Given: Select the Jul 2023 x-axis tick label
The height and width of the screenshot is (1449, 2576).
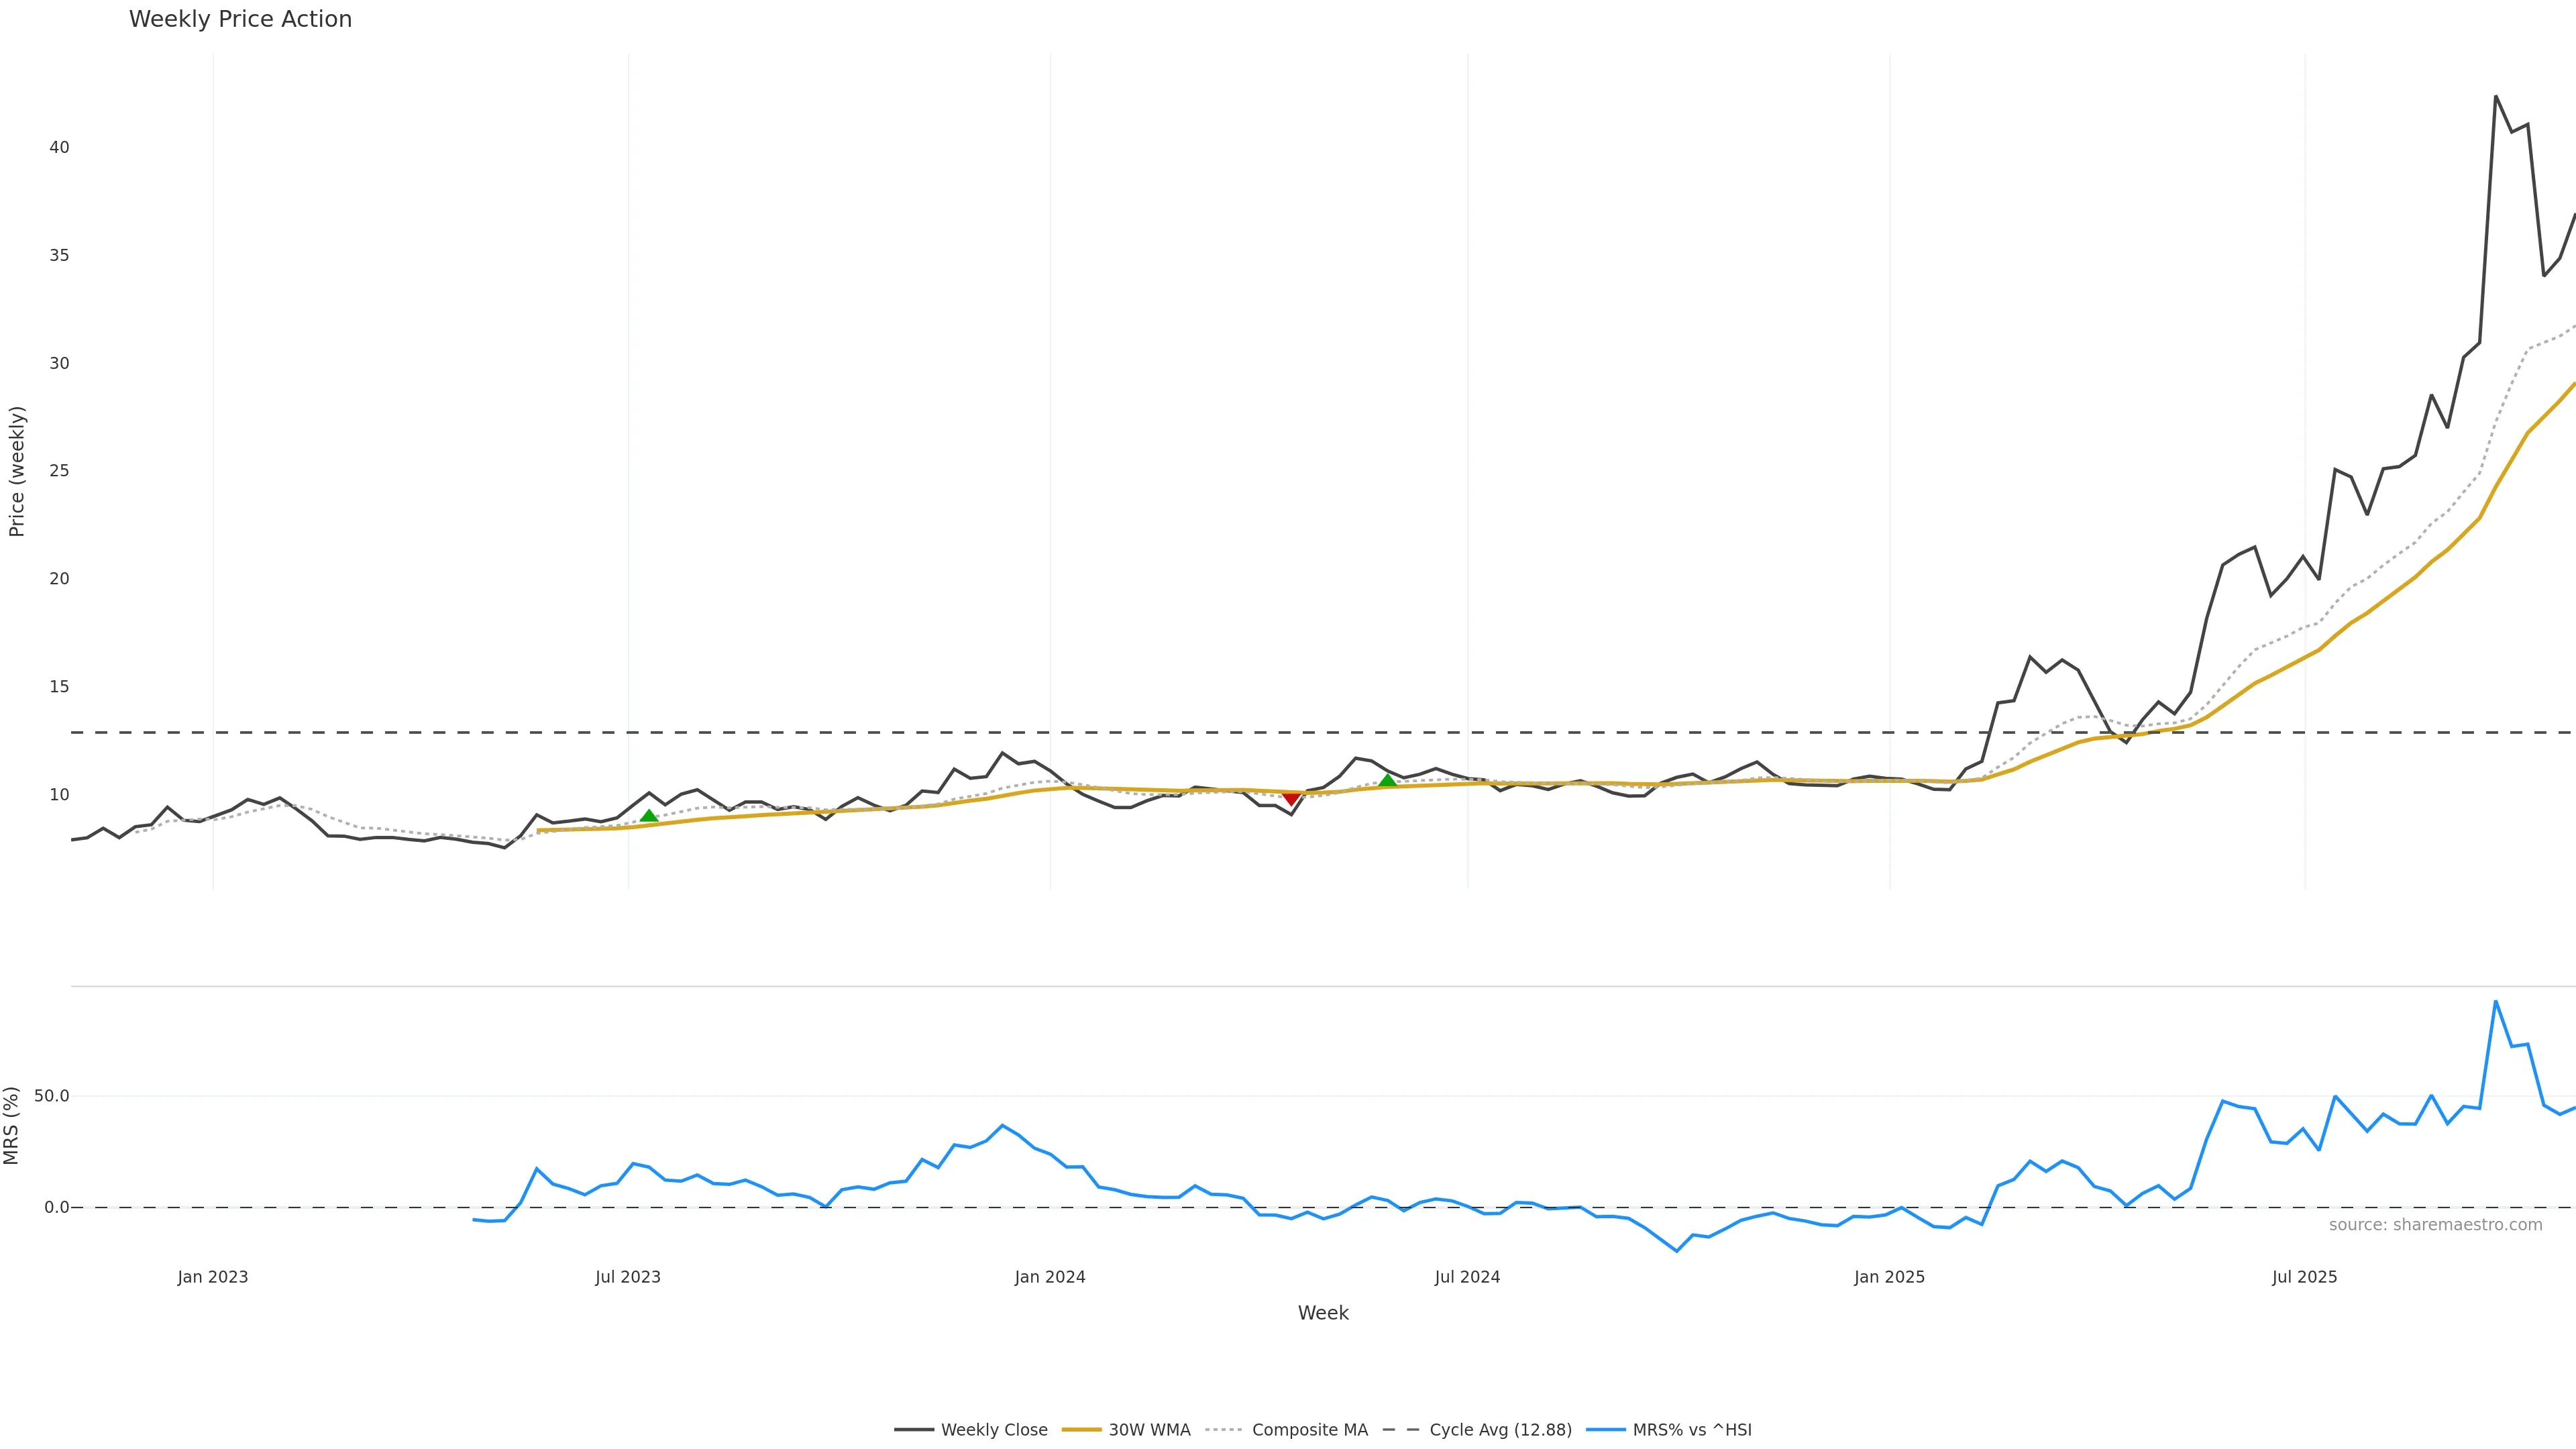Looking at the screenshot, I should (x=628, y=1277).
